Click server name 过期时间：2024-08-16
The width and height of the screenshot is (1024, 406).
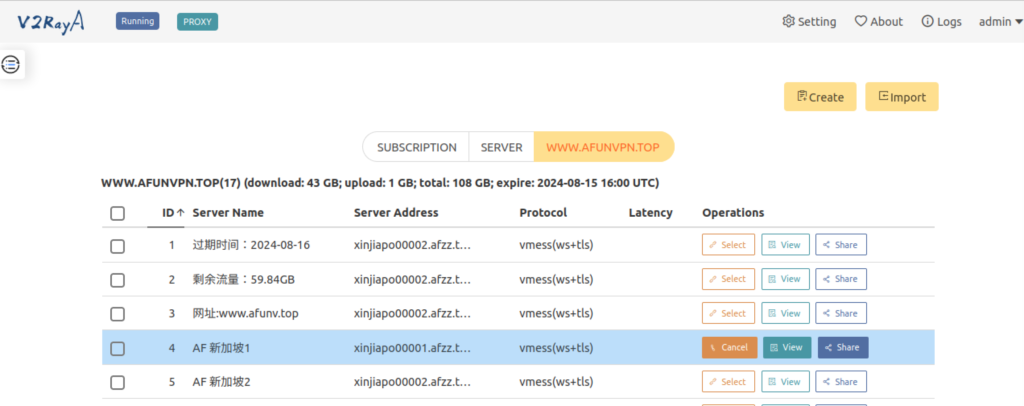pyautogui.click(x=251, y=245)
